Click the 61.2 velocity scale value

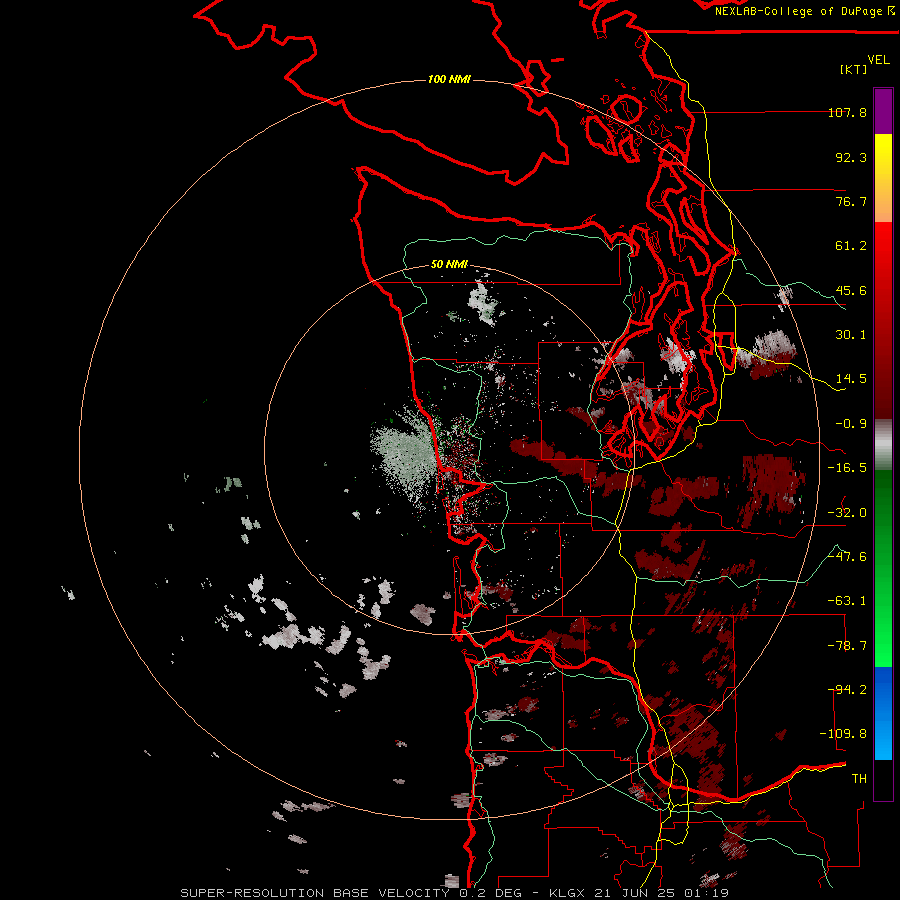tap(851, 246)
